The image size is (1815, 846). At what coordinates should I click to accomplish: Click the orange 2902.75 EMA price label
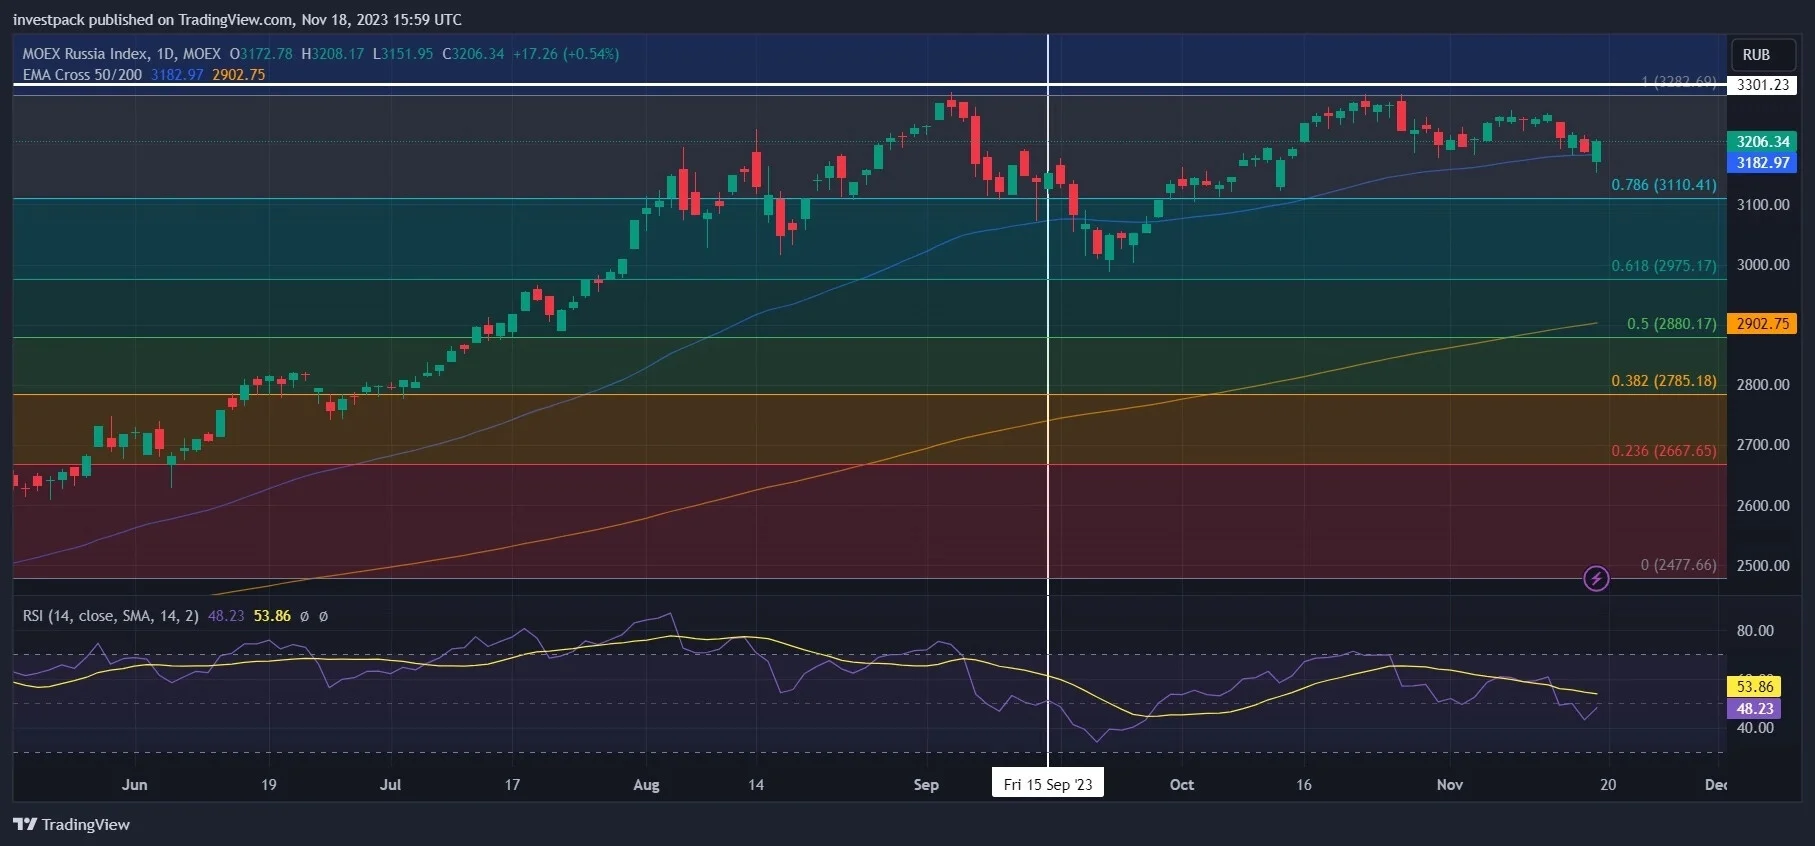point(1761,323)
